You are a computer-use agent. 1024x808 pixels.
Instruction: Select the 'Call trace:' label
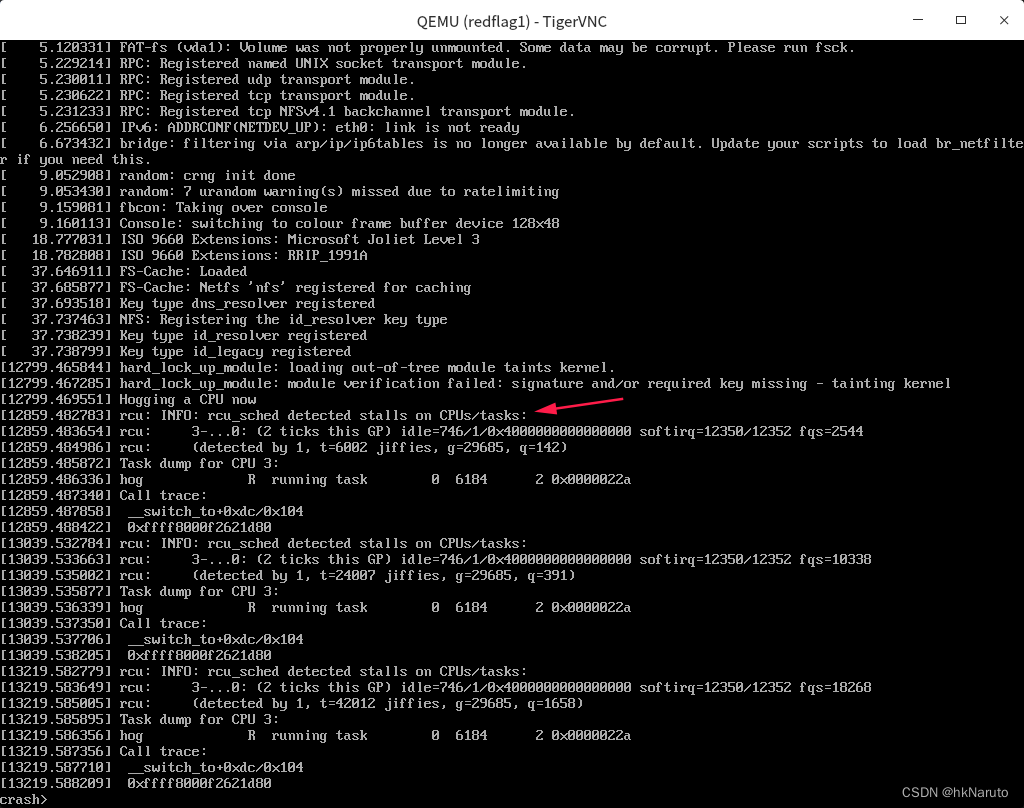(x=160, y=495)
